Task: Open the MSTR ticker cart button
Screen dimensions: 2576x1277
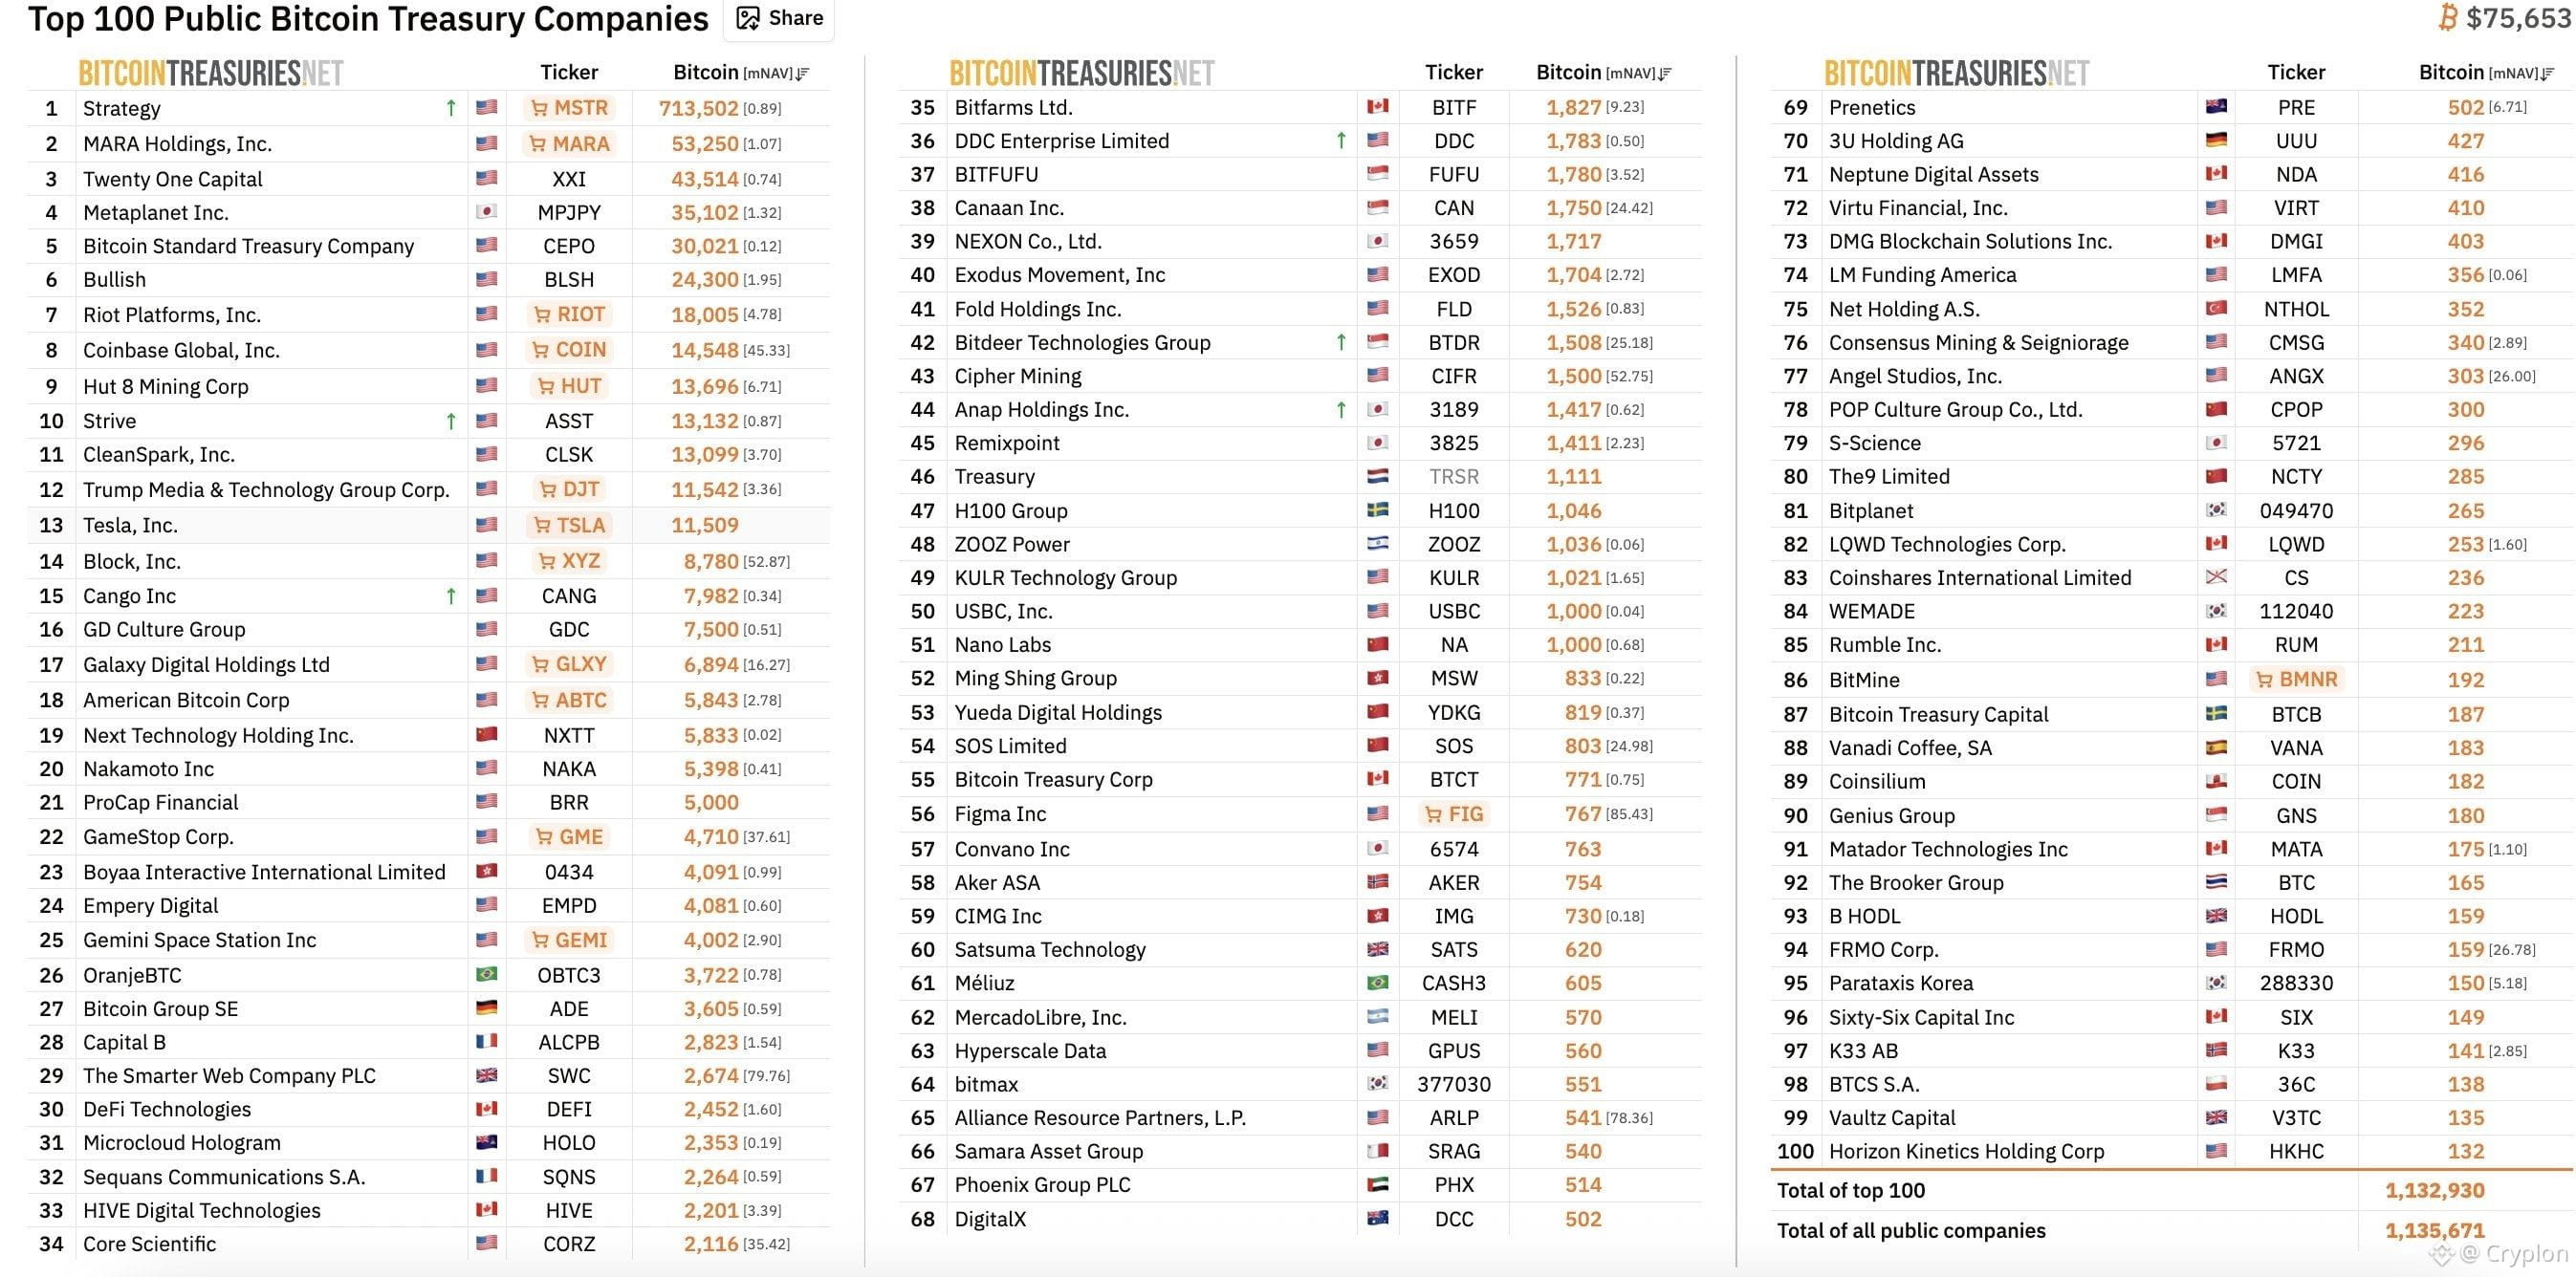Action: (x=569, y=108)
